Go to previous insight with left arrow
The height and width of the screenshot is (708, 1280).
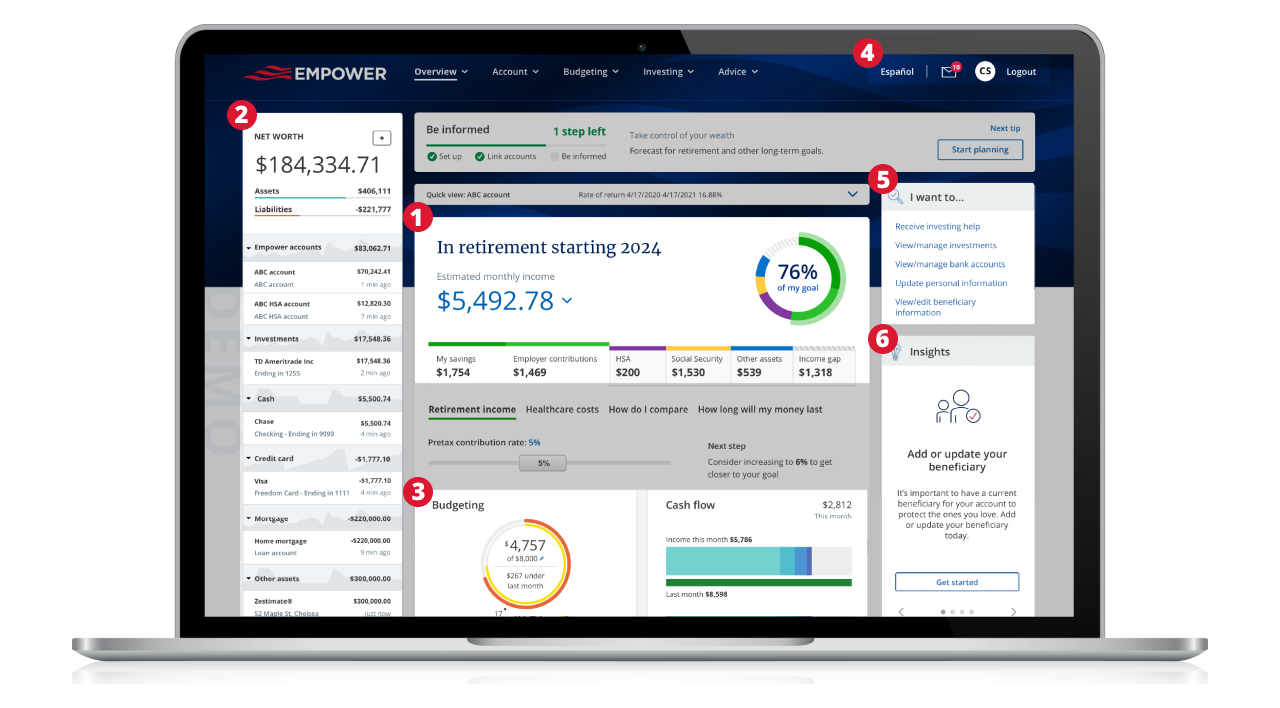(901, 611)
